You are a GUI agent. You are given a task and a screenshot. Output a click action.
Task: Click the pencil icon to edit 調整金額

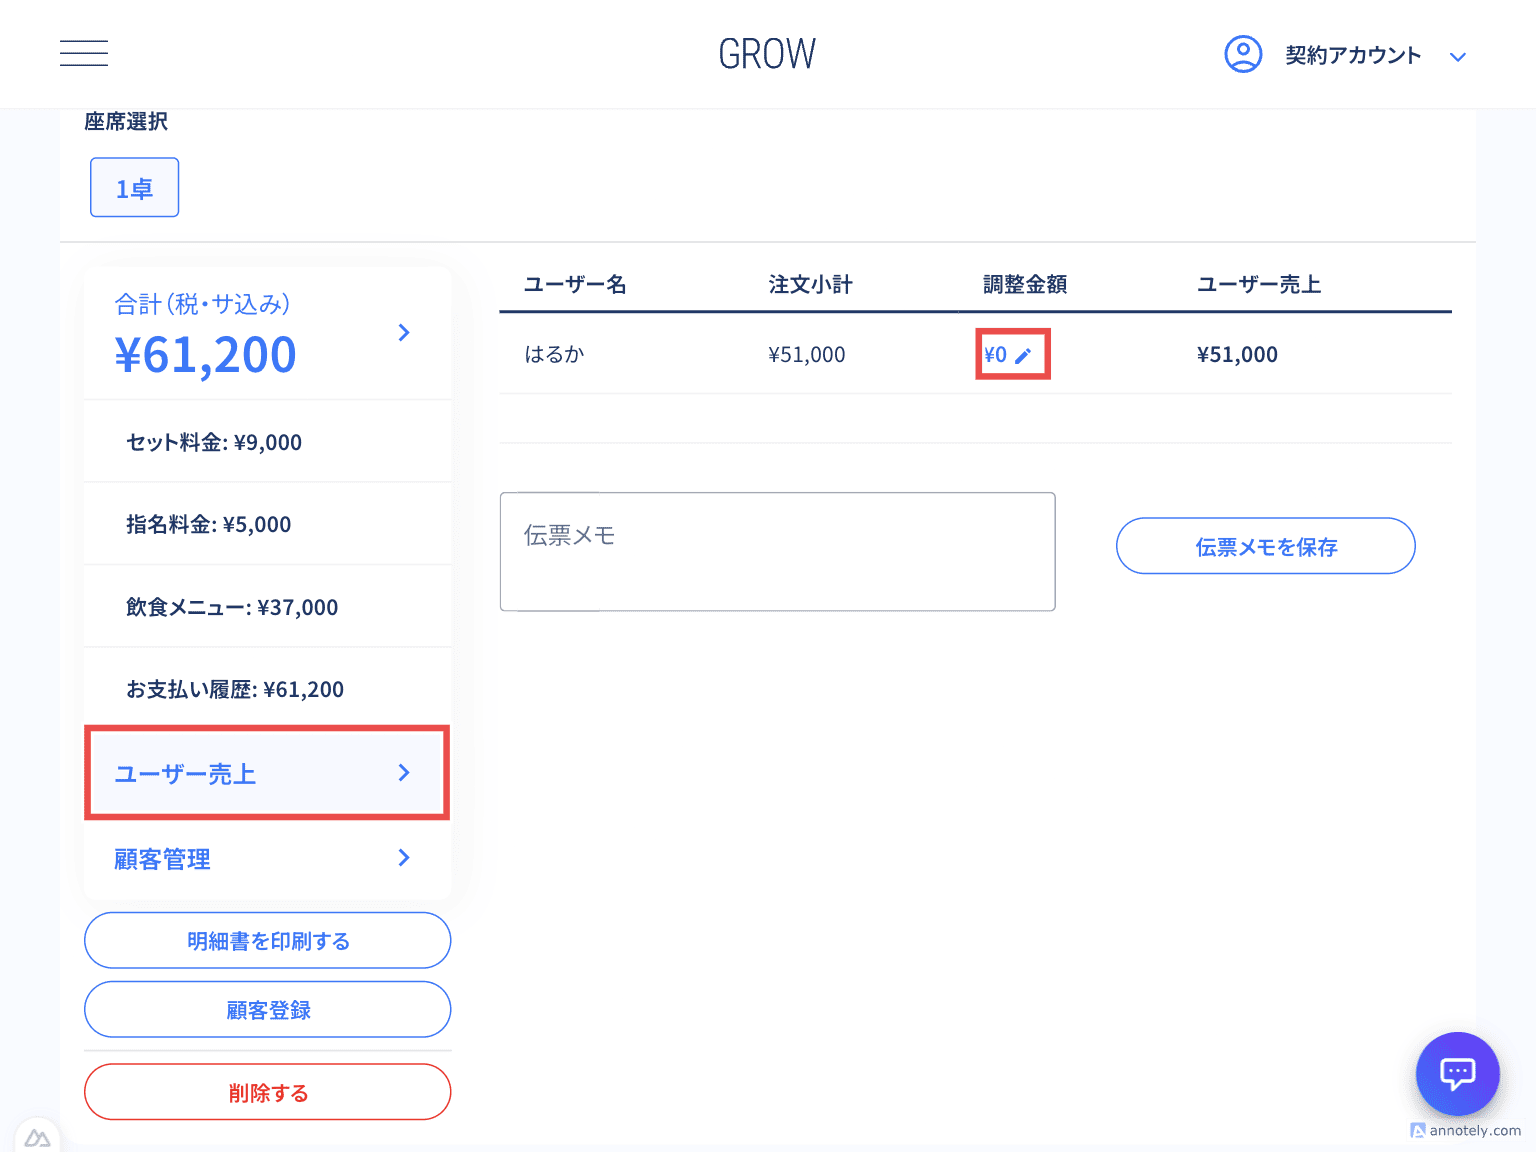[x=1026, y=354]
